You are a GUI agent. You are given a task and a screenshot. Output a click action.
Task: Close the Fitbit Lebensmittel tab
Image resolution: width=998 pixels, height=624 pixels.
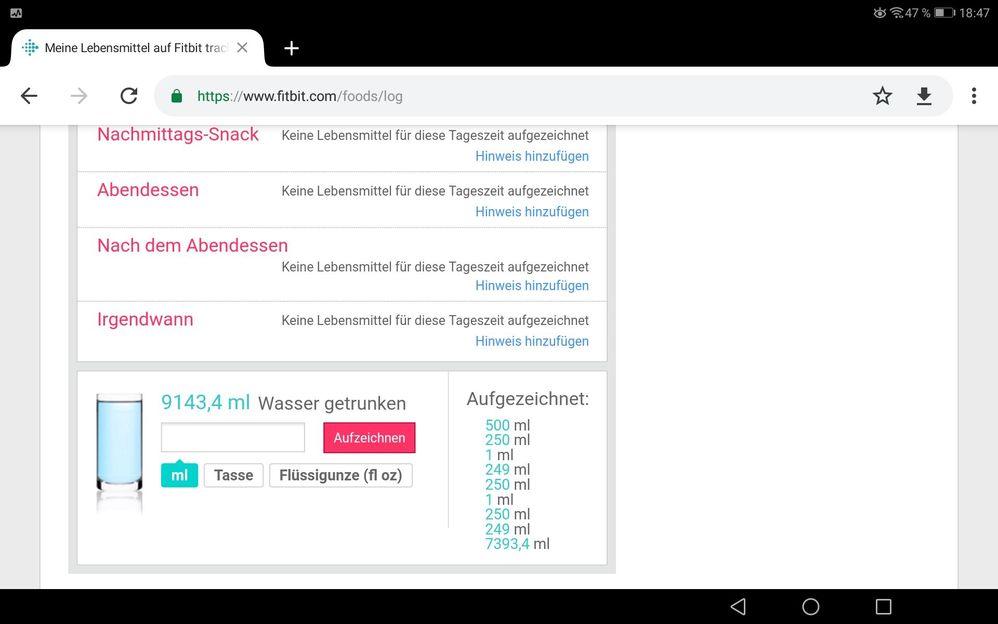pos(242,48)
